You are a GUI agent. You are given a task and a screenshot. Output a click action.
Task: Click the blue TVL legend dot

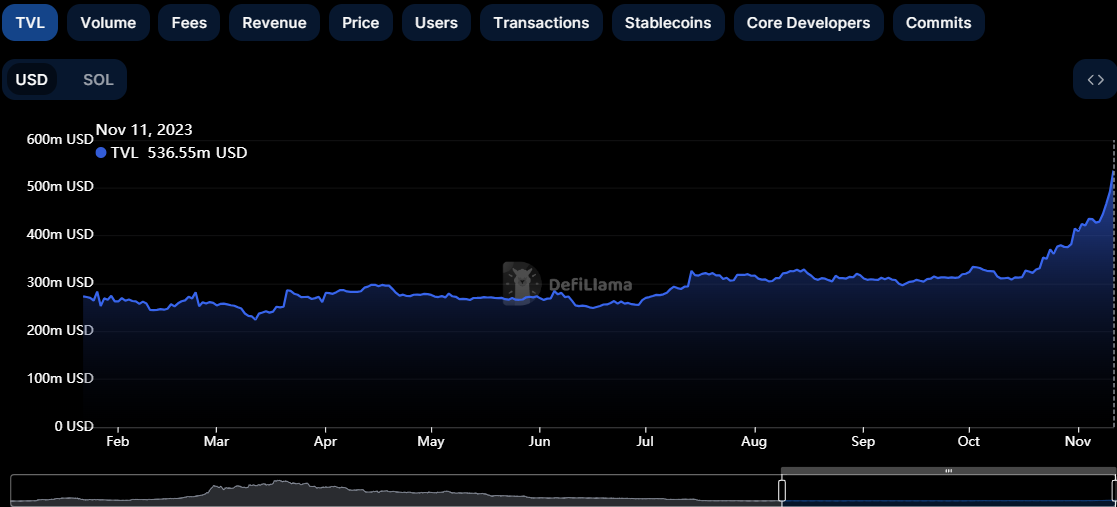[x=101, y=153]
